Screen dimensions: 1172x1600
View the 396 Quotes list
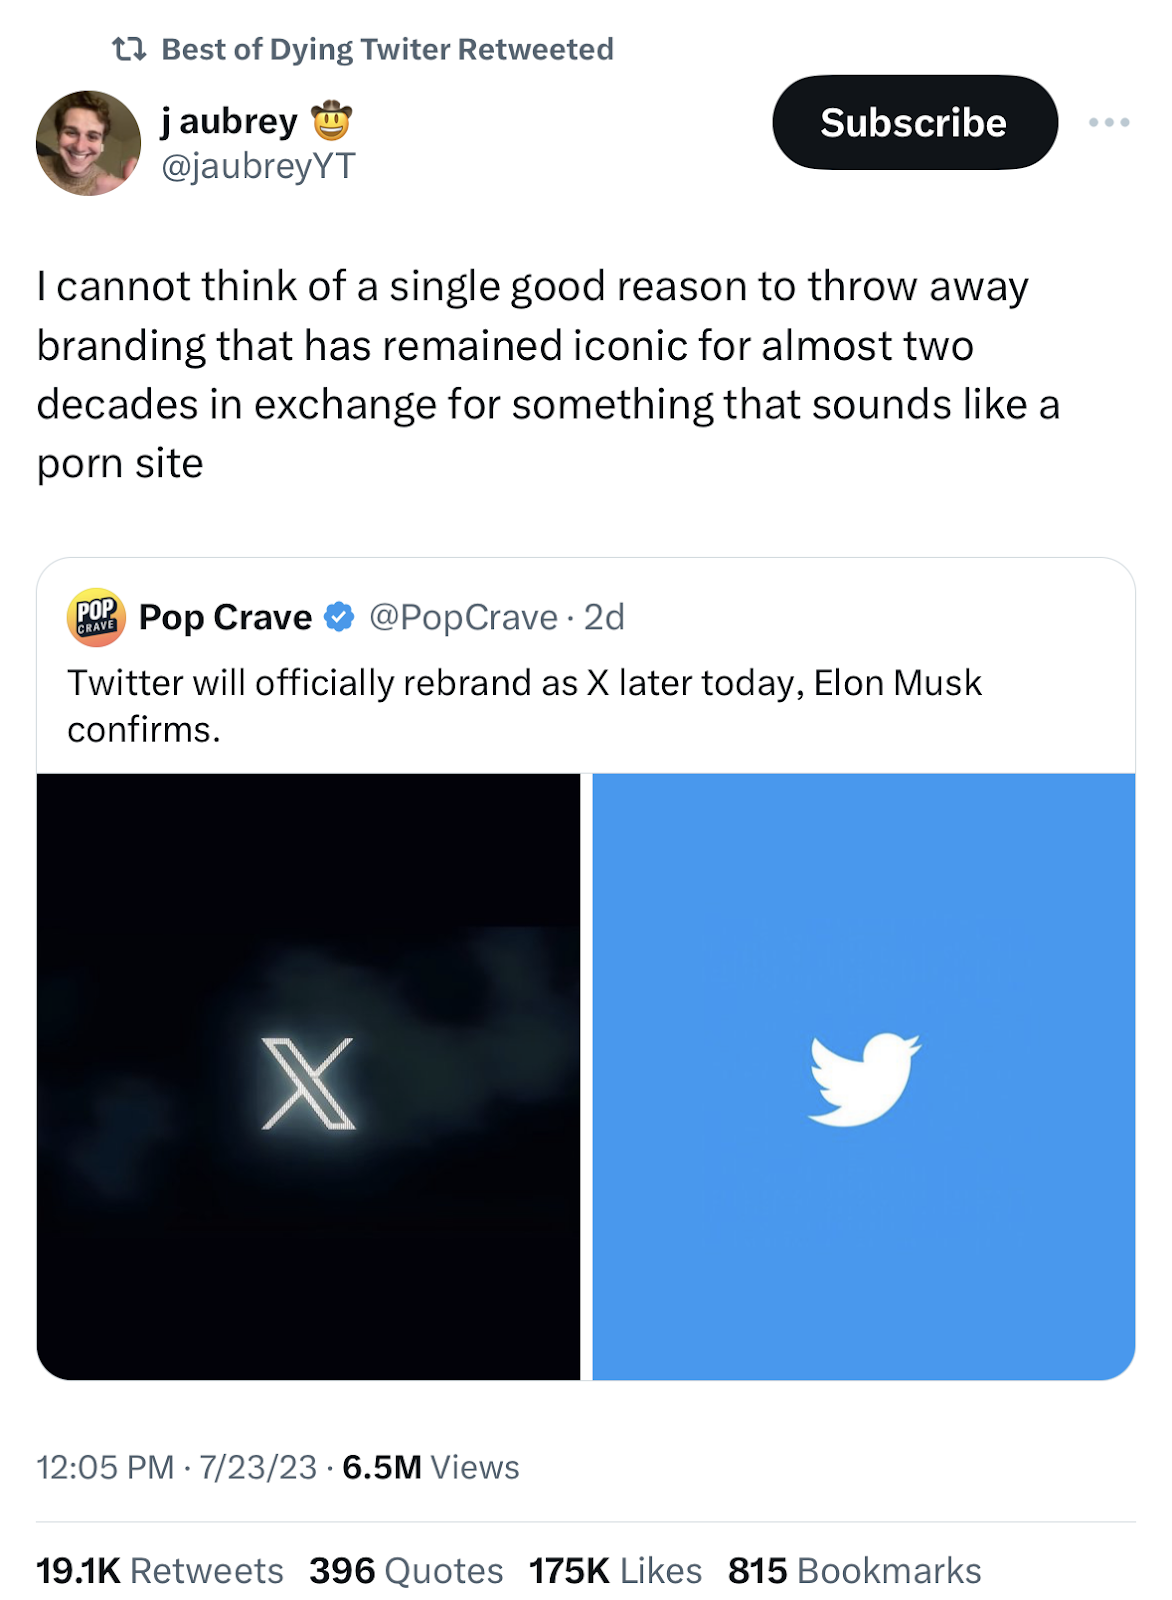click(x=406, y=1570)
